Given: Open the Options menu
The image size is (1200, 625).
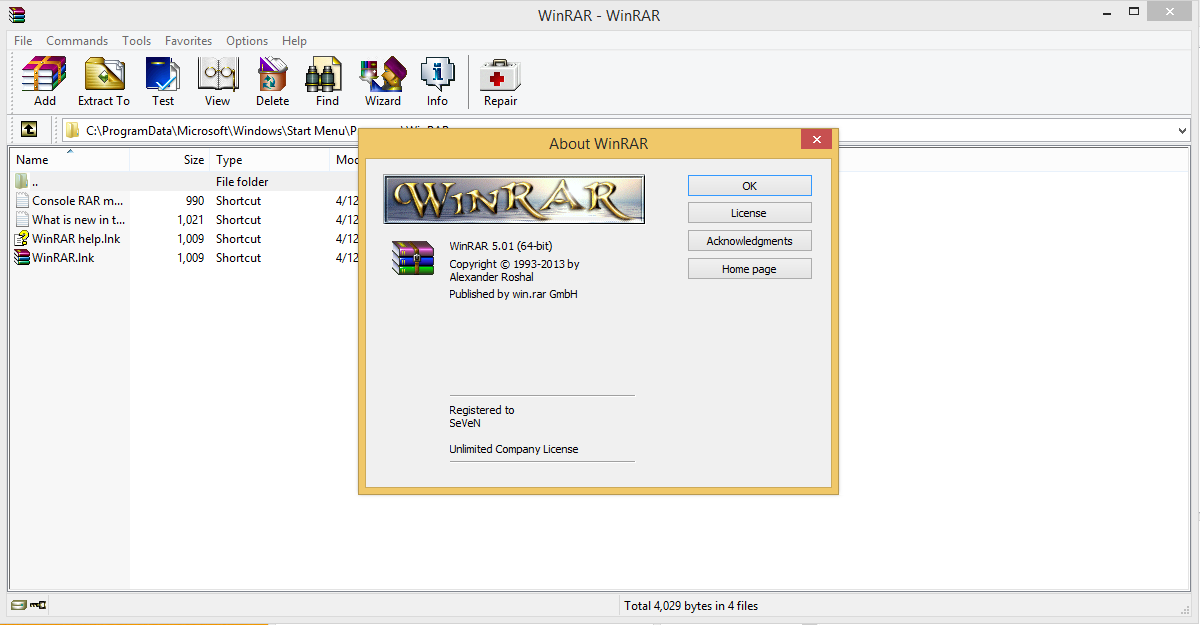Looking at the screenshot, I should click(247, 41).
